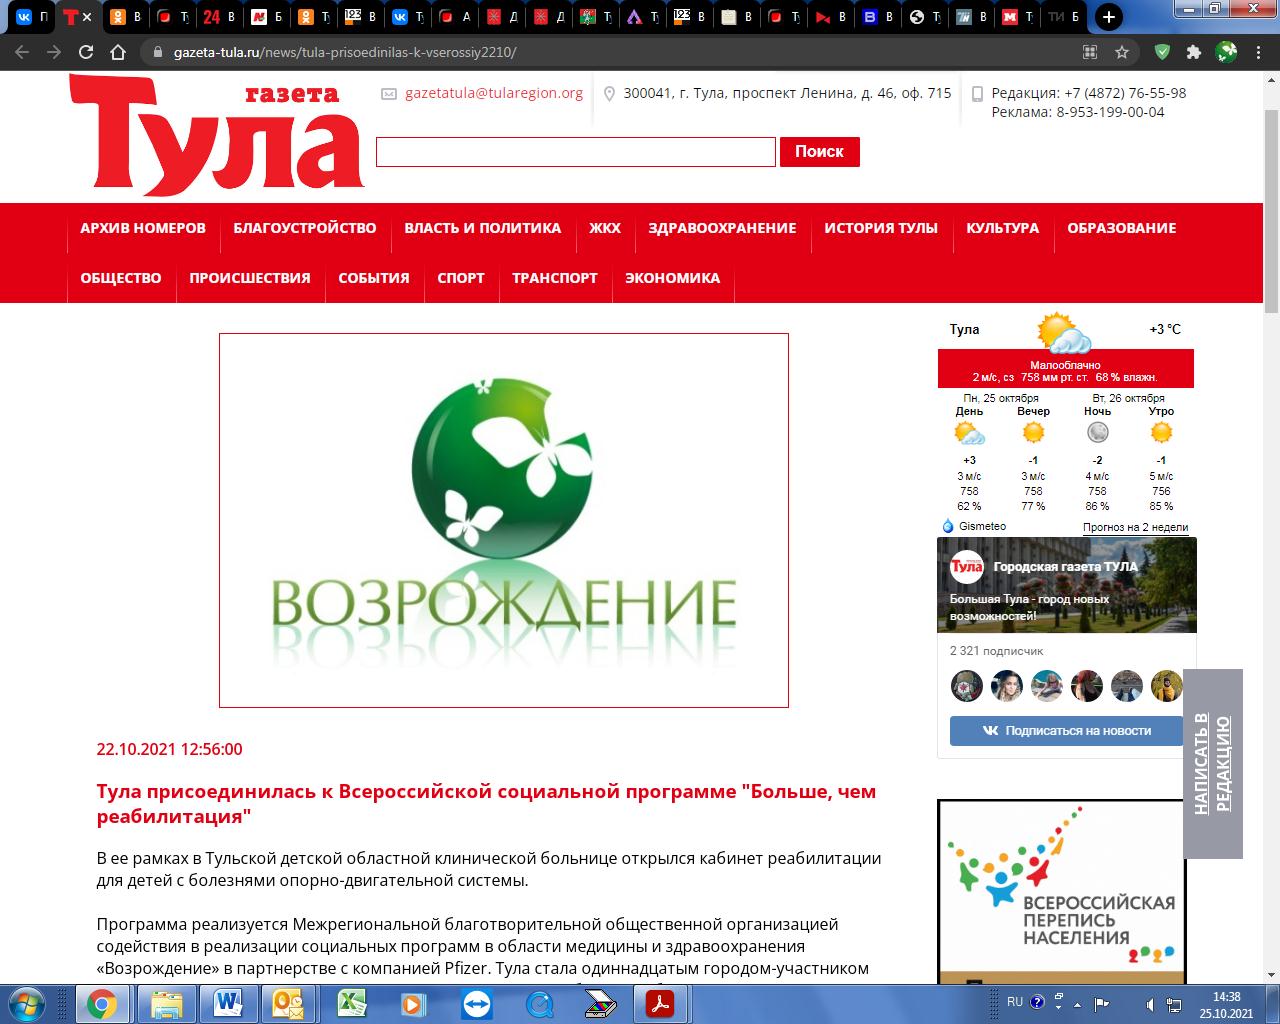Image resolution: width=1280 pixels, height=1024 pixels.
Task: Open the Chrome three-dot menu
Action: [x=1259, y=52]
